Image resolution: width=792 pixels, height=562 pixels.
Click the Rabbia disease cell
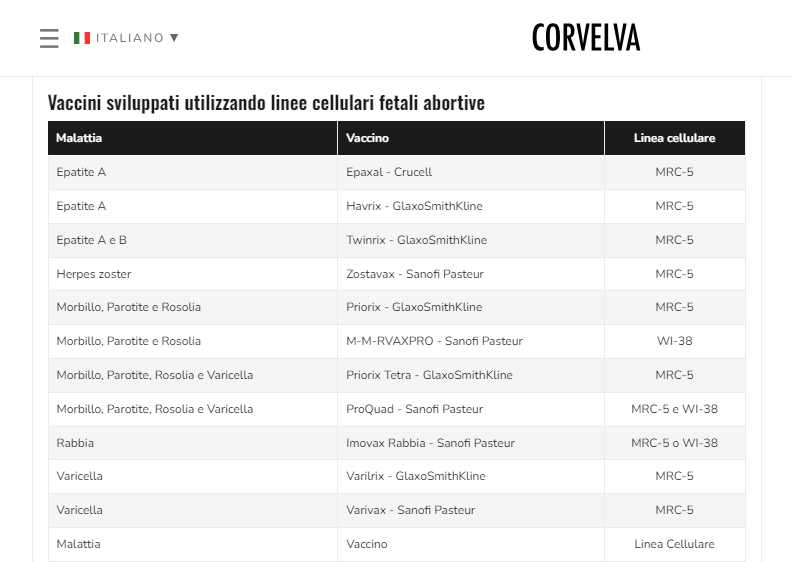(192, 443)
